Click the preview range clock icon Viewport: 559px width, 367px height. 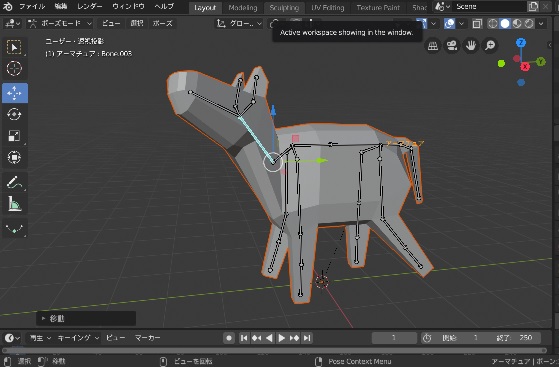click(x=427, y=338)
